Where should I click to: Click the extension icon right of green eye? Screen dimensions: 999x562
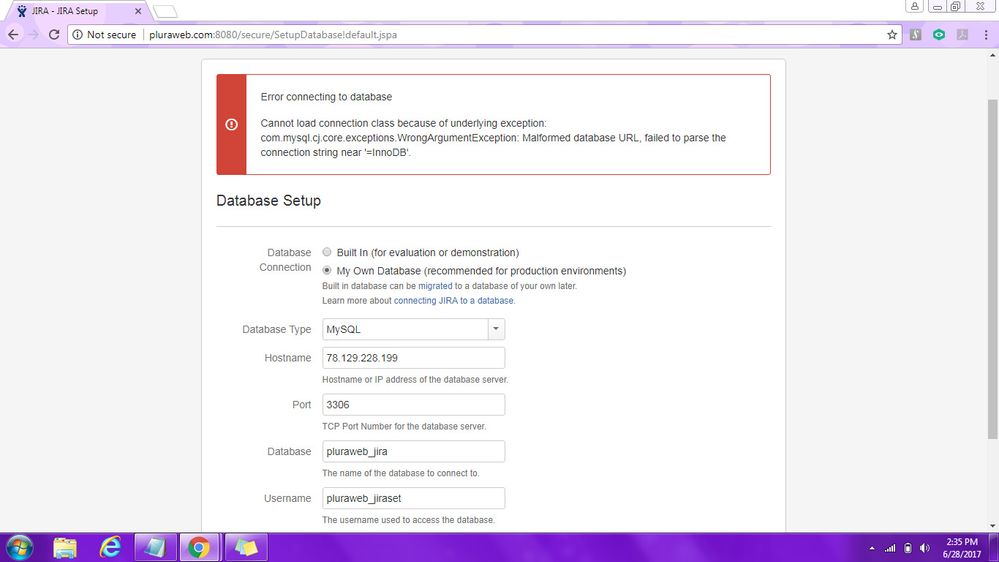pyautogui.click(x=962, y=34)
